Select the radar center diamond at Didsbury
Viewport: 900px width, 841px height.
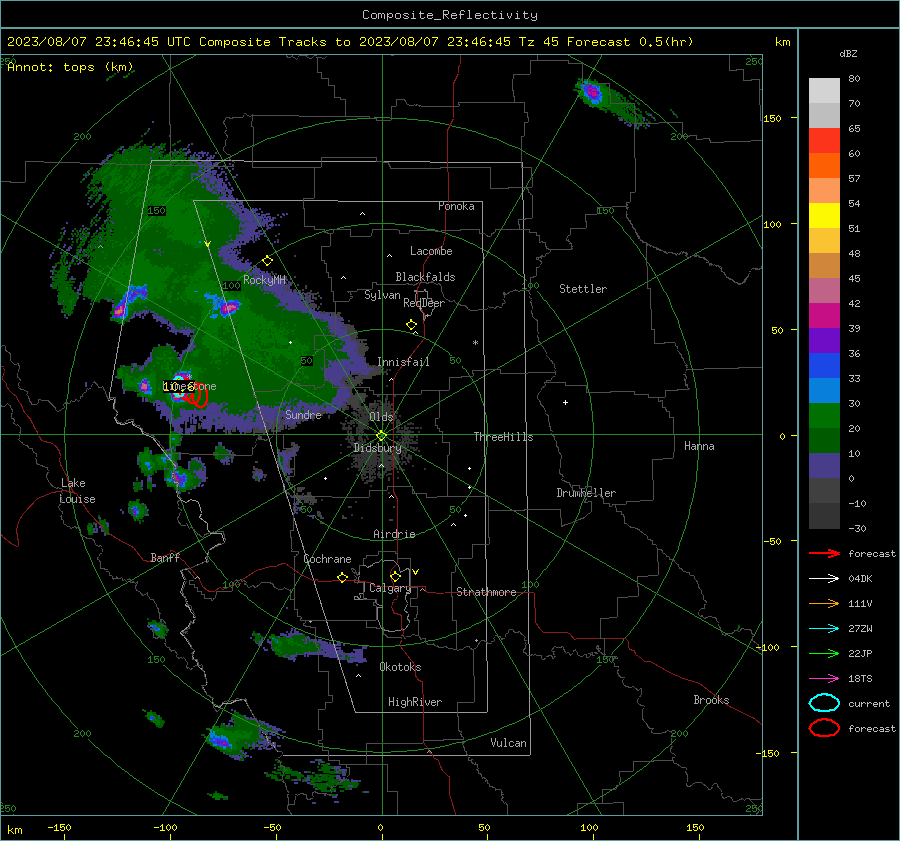pyautogui.click(x=381, y=436)
